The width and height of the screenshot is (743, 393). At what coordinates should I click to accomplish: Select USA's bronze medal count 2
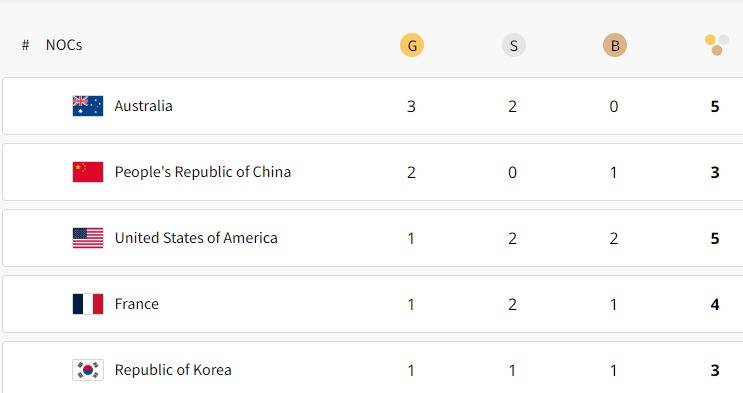pyautogui.click(x=614, y=238)
